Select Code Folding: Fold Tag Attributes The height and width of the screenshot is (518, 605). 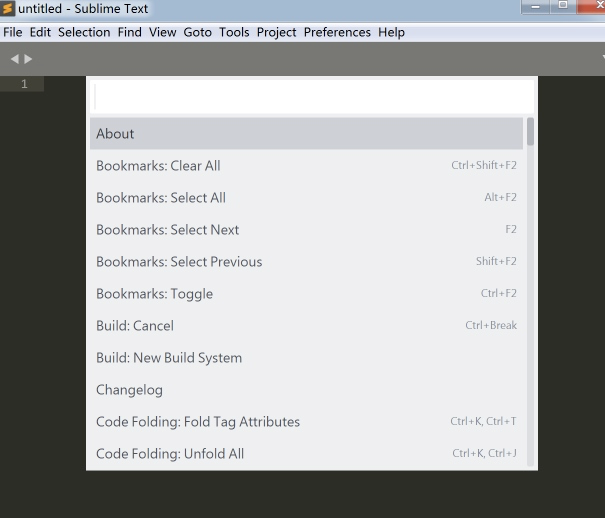click(306, 422)
